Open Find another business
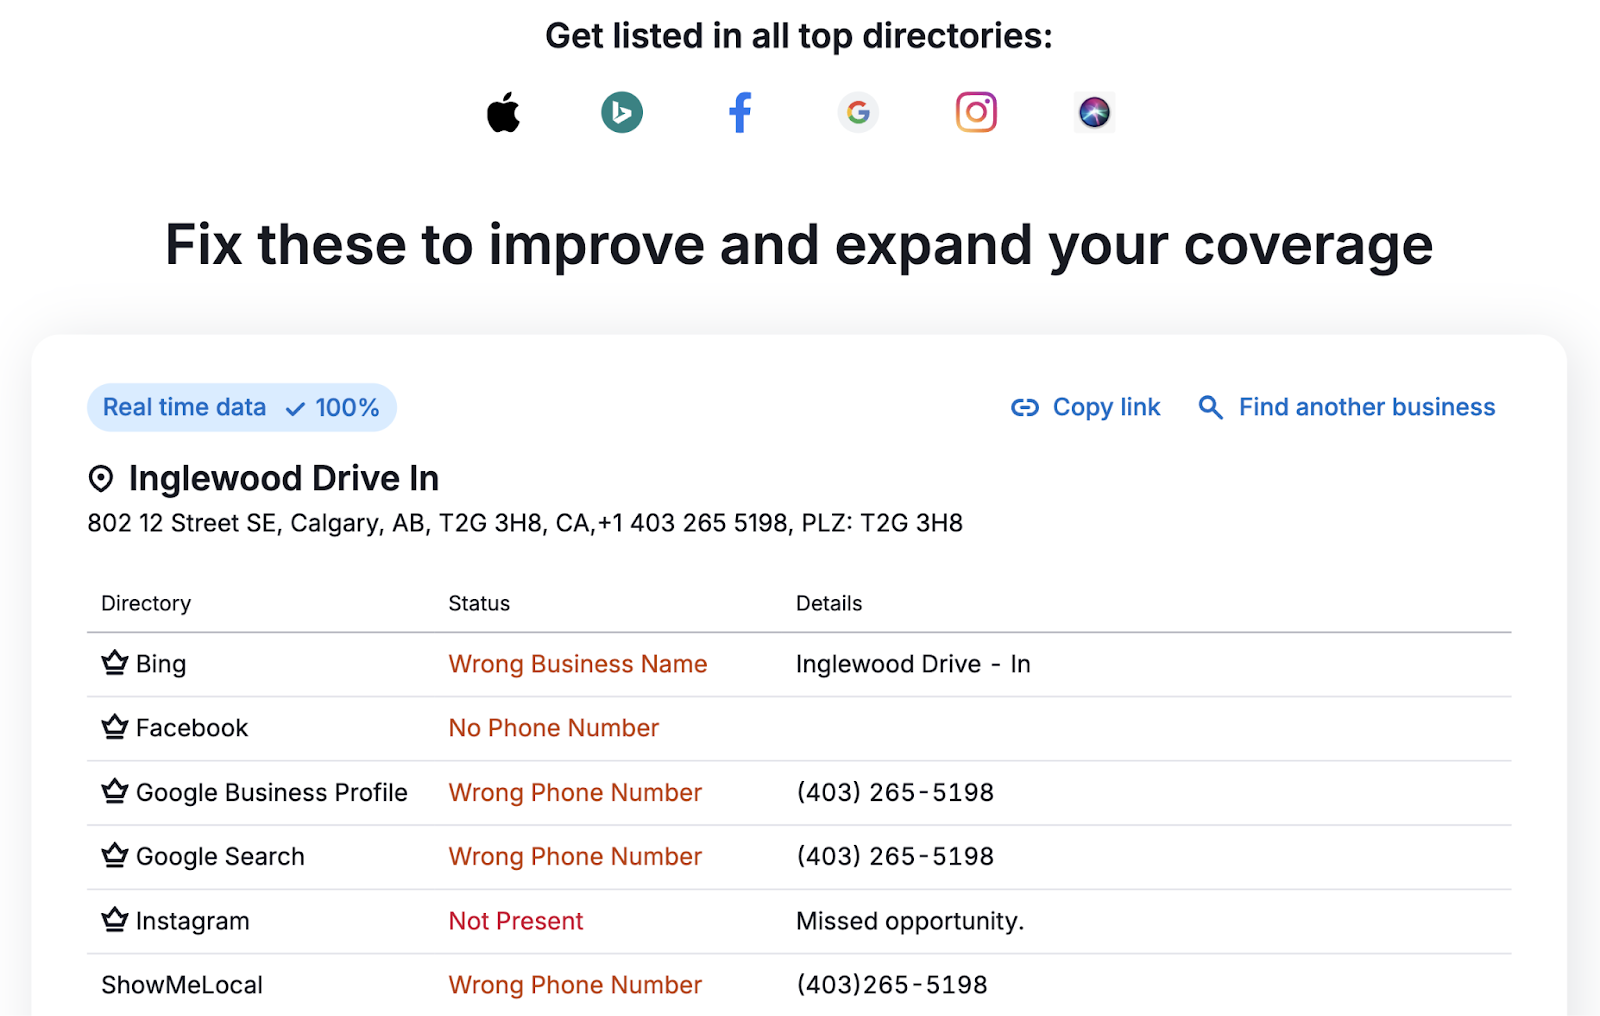This screenshot has width=1600, height=1016. (1367, 407)
